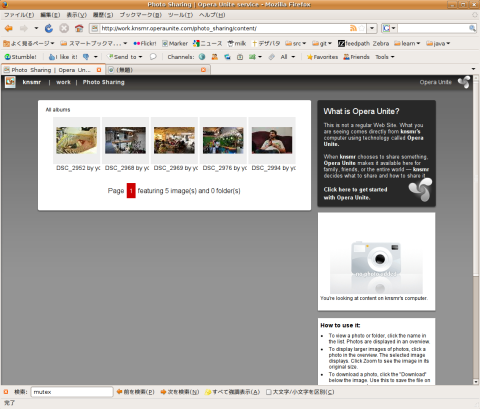Image resolution: width=480 pixels, height=409 pixels.
Task: Open the ブックマーク(B) menu
Action: click(140, 15)
